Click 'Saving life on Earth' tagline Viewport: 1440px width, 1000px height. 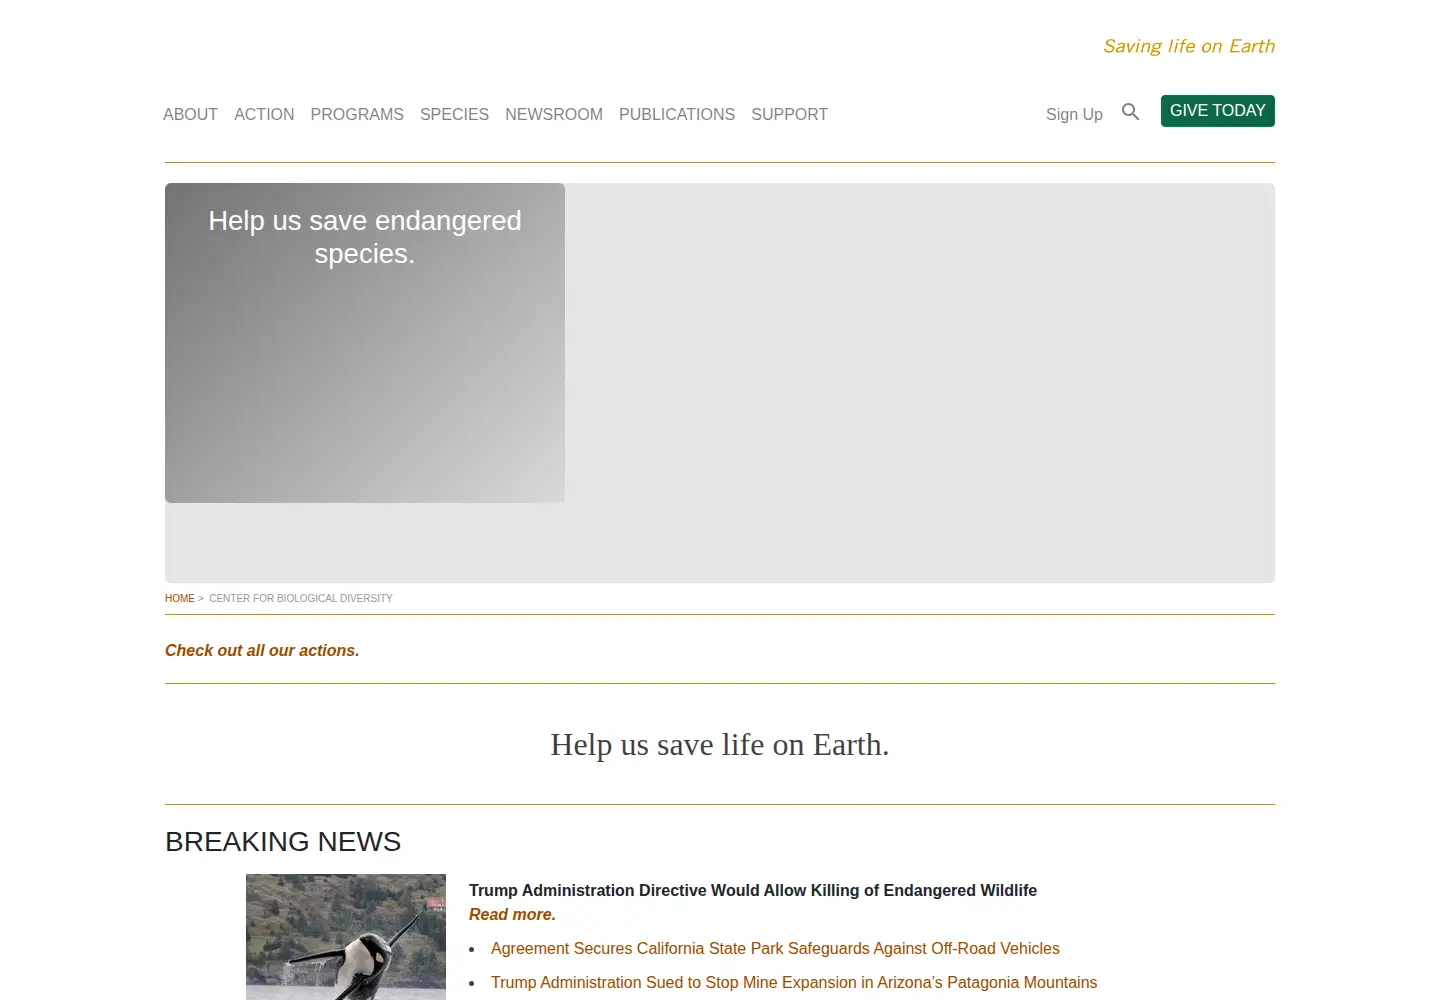pyautogui.click(x=1189, y=46)
